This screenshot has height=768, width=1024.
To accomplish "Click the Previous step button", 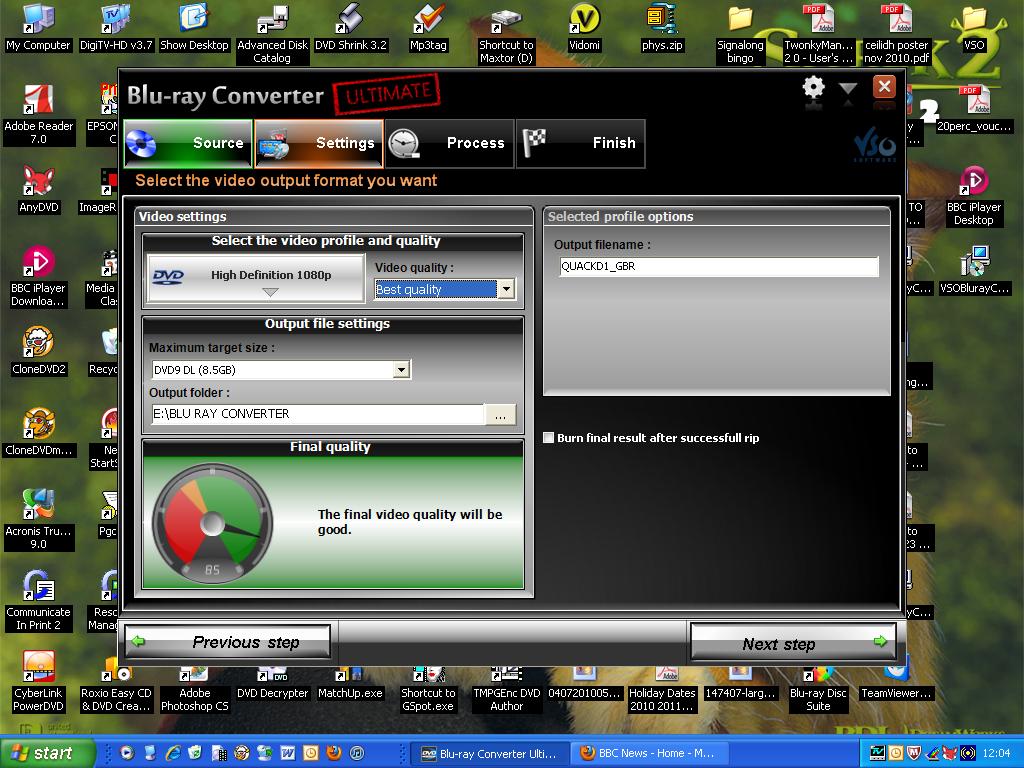I will [x=227, y=642].
